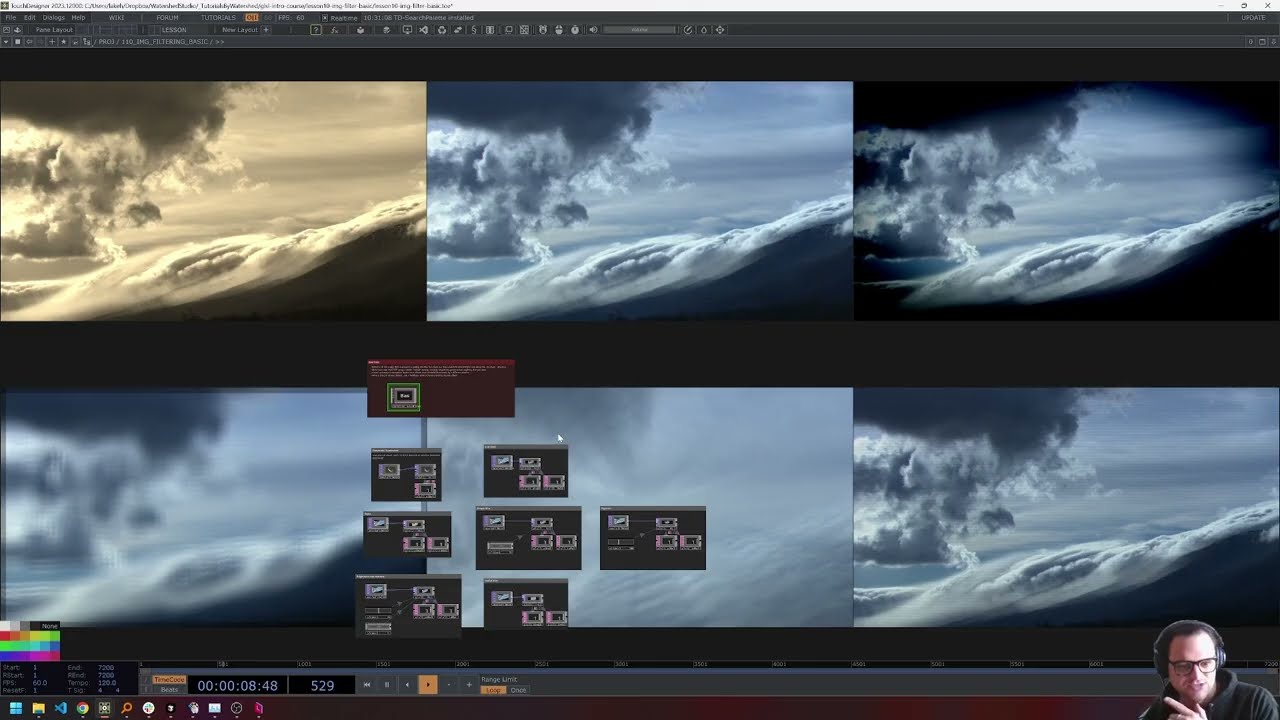Switch timeline display to TimeCode

(169, 679)
